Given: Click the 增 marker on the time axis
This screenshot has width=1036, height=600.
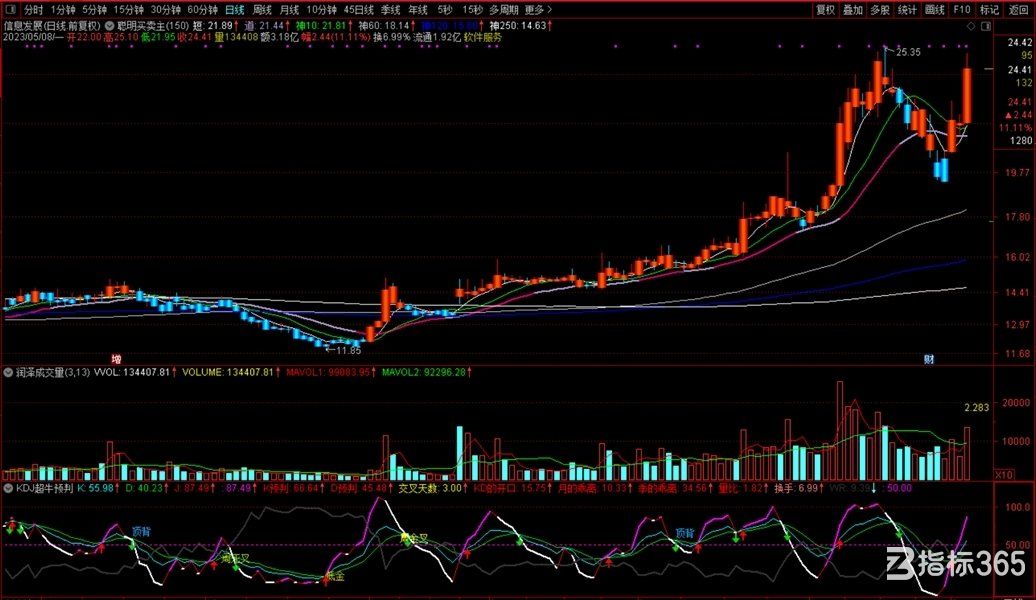Looking at the screenshot, I should 116,359.
